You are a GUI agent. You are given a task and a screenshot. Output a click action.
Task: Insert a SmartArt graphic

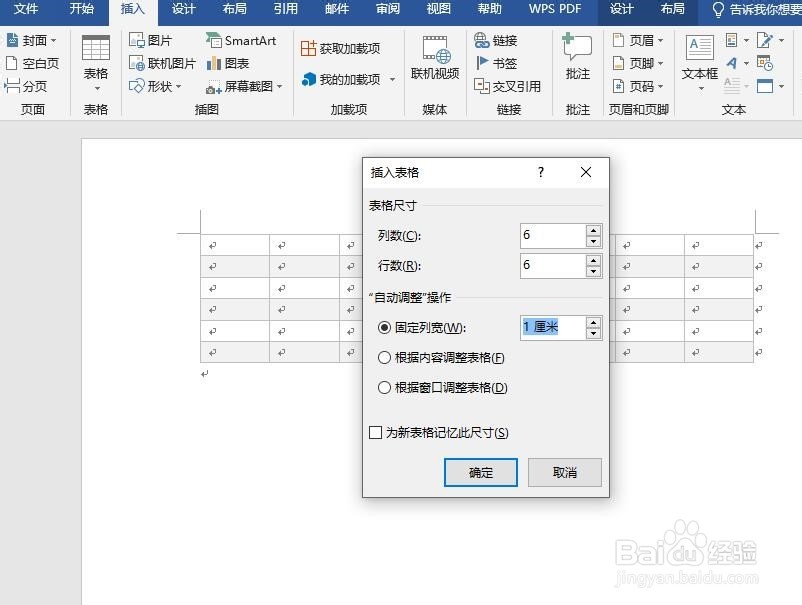242,40
